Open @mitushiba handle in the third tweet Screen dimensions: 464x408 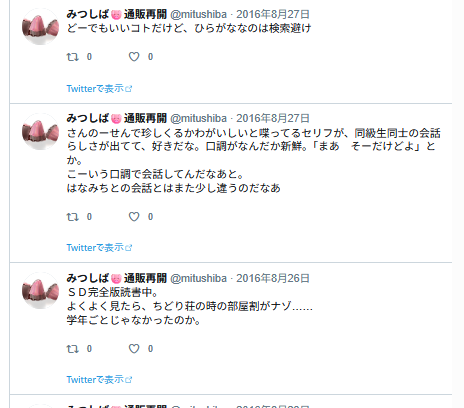coord(198,278)
